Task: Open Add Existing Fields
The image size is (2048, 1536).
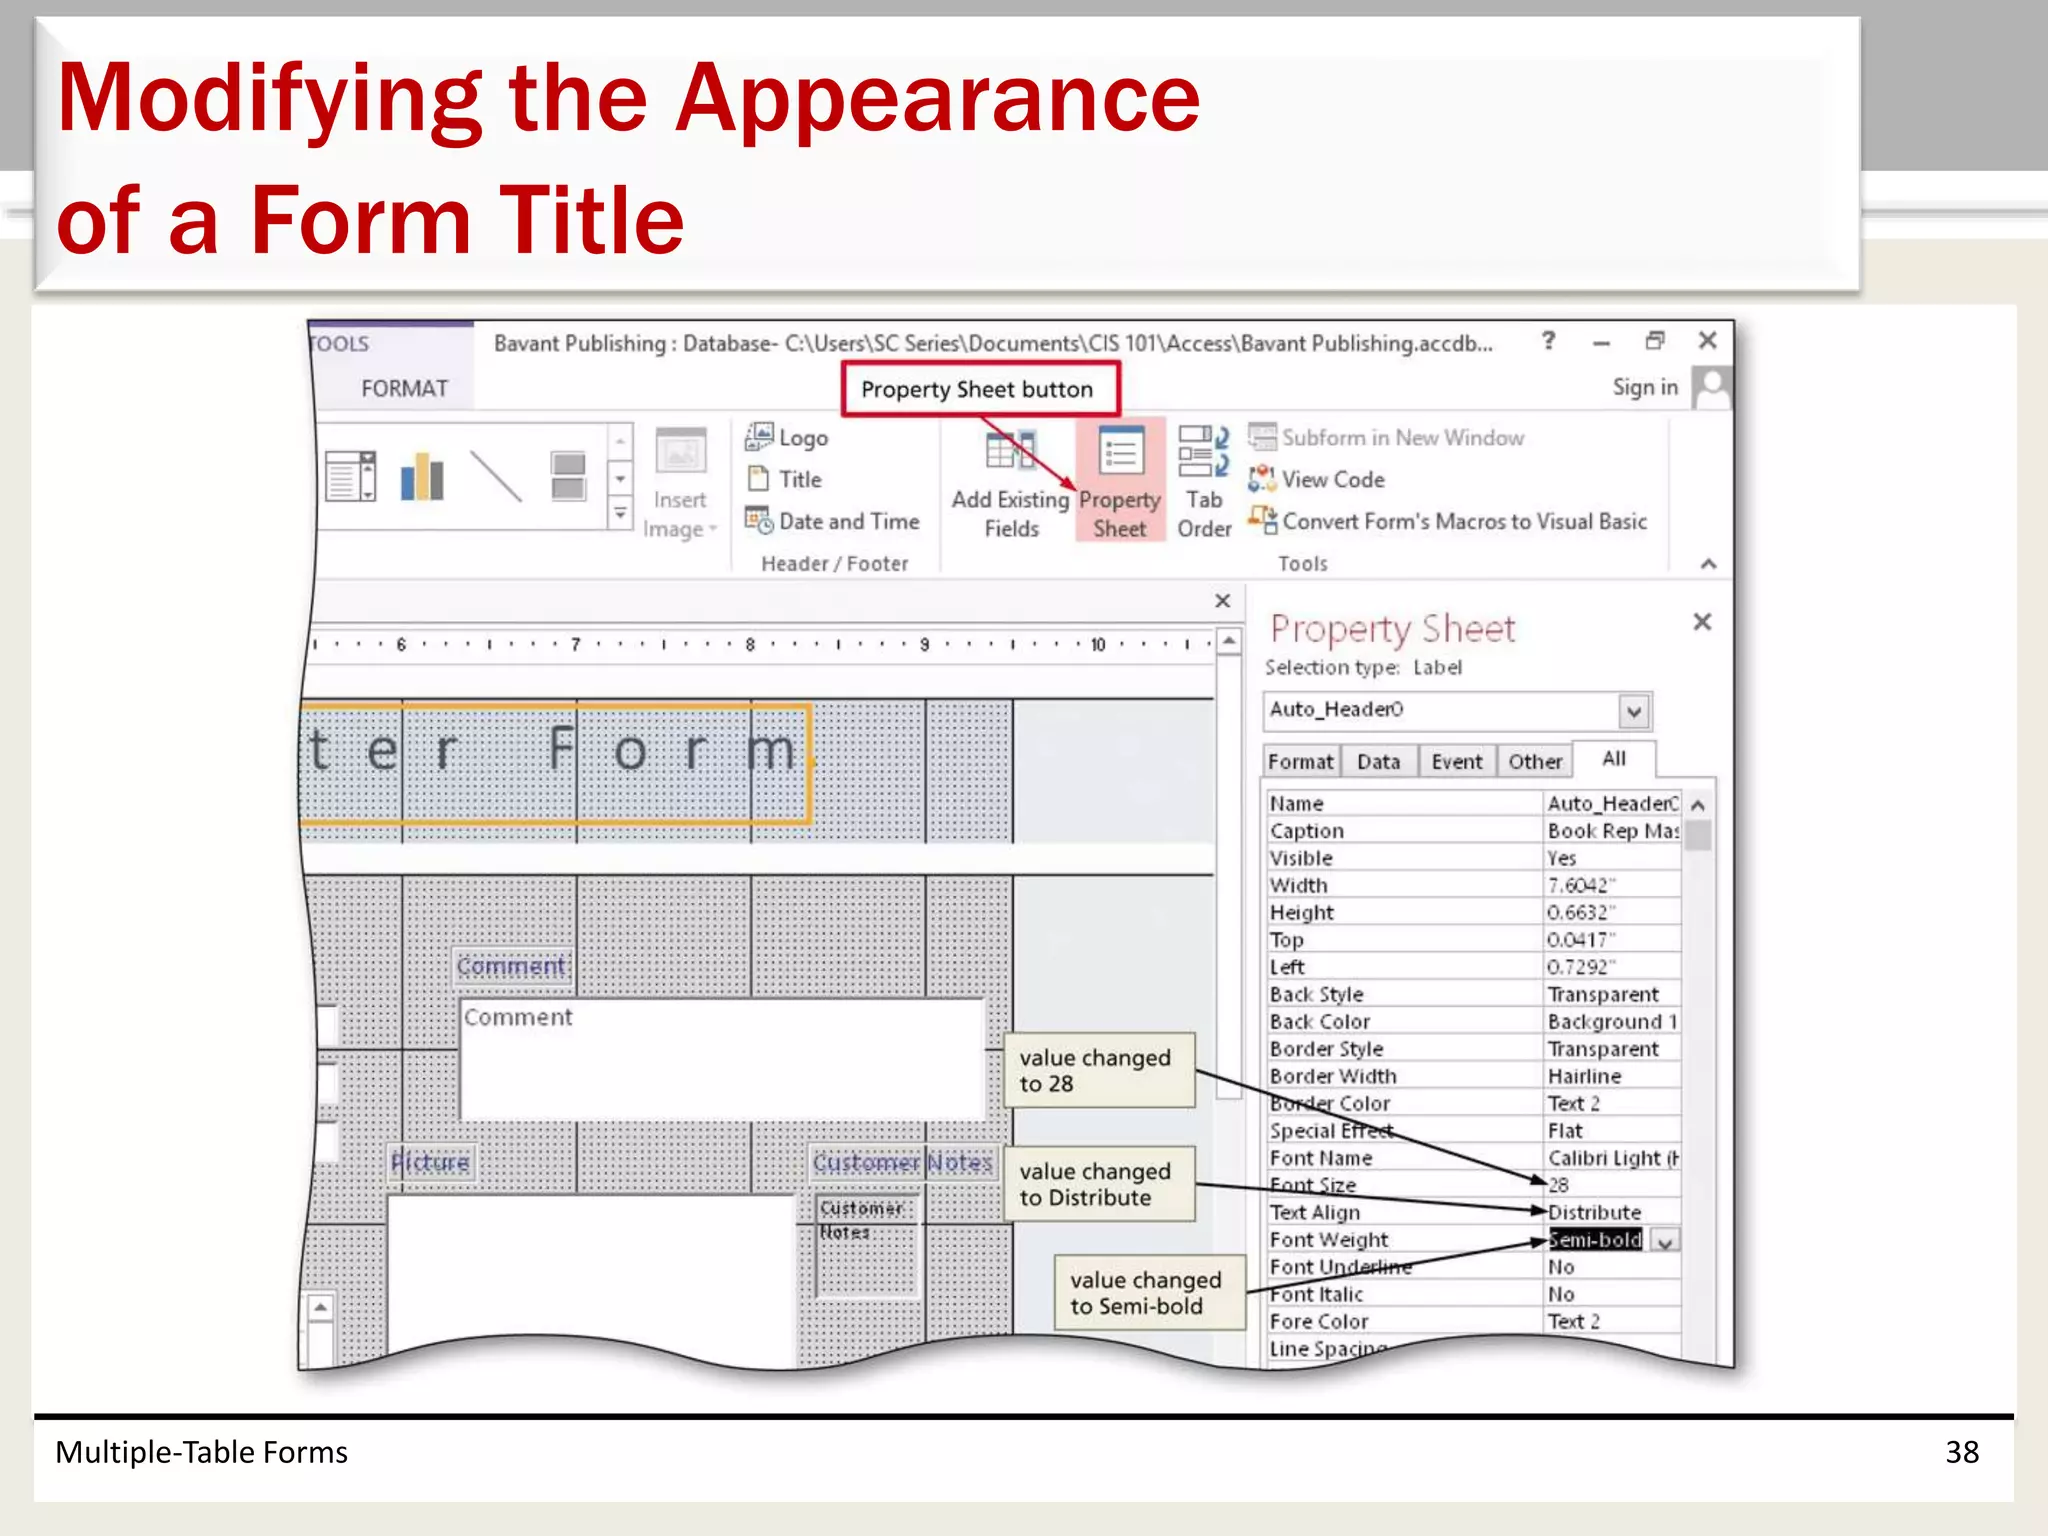Action: (x=1011, y=484)
